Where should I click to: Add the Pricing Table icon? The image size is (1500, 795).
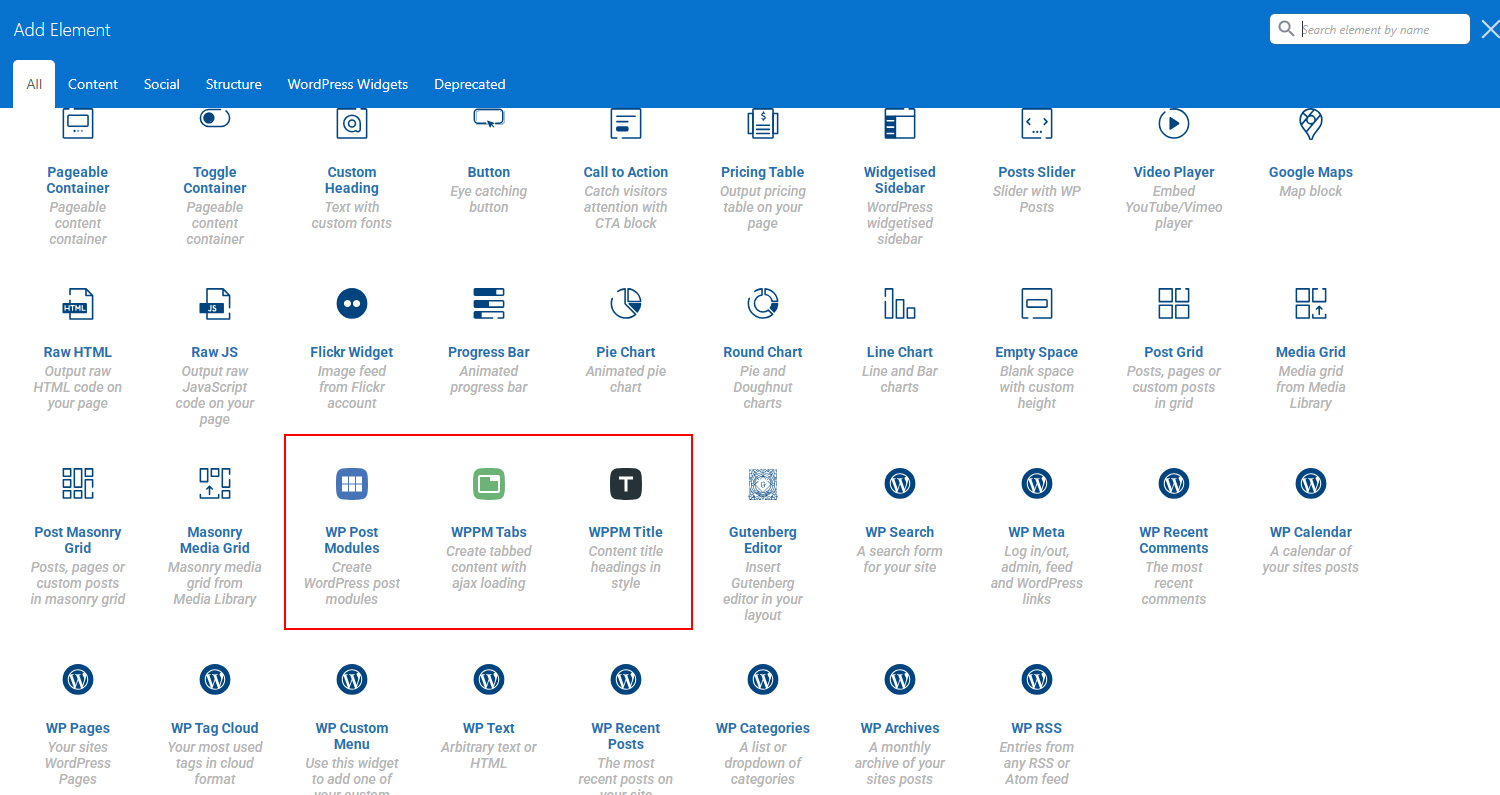tap(763, 123)
